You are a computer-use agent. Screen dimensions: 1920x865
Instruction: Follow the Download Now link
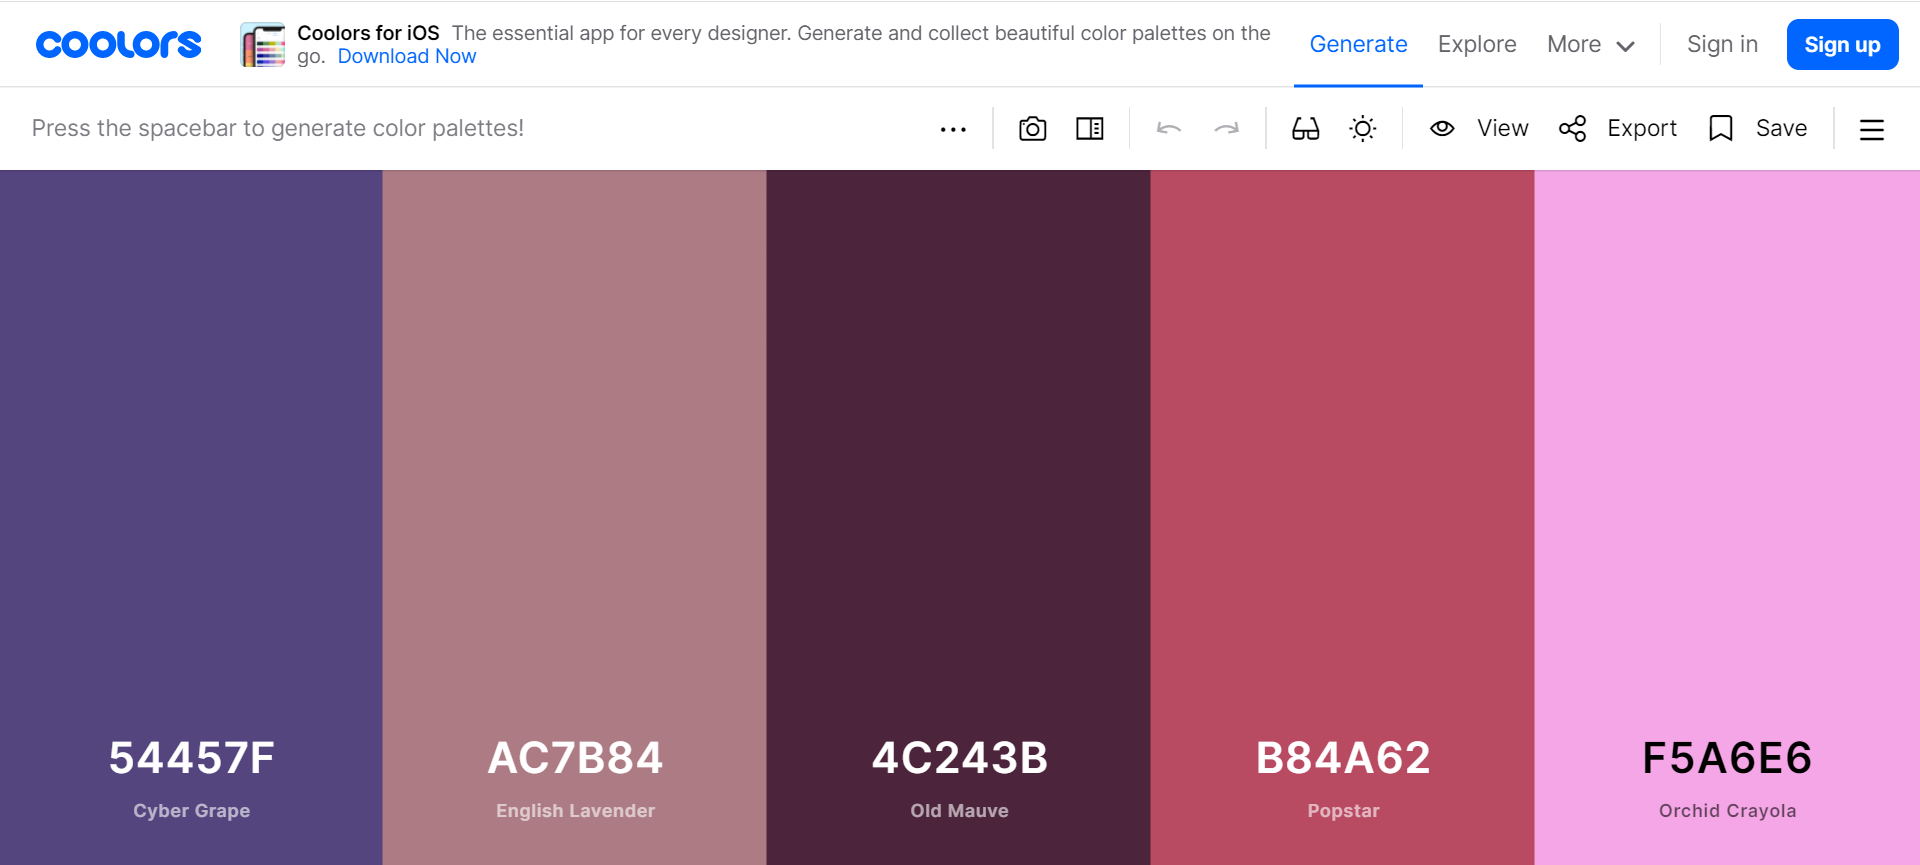[x=407, y=57]
